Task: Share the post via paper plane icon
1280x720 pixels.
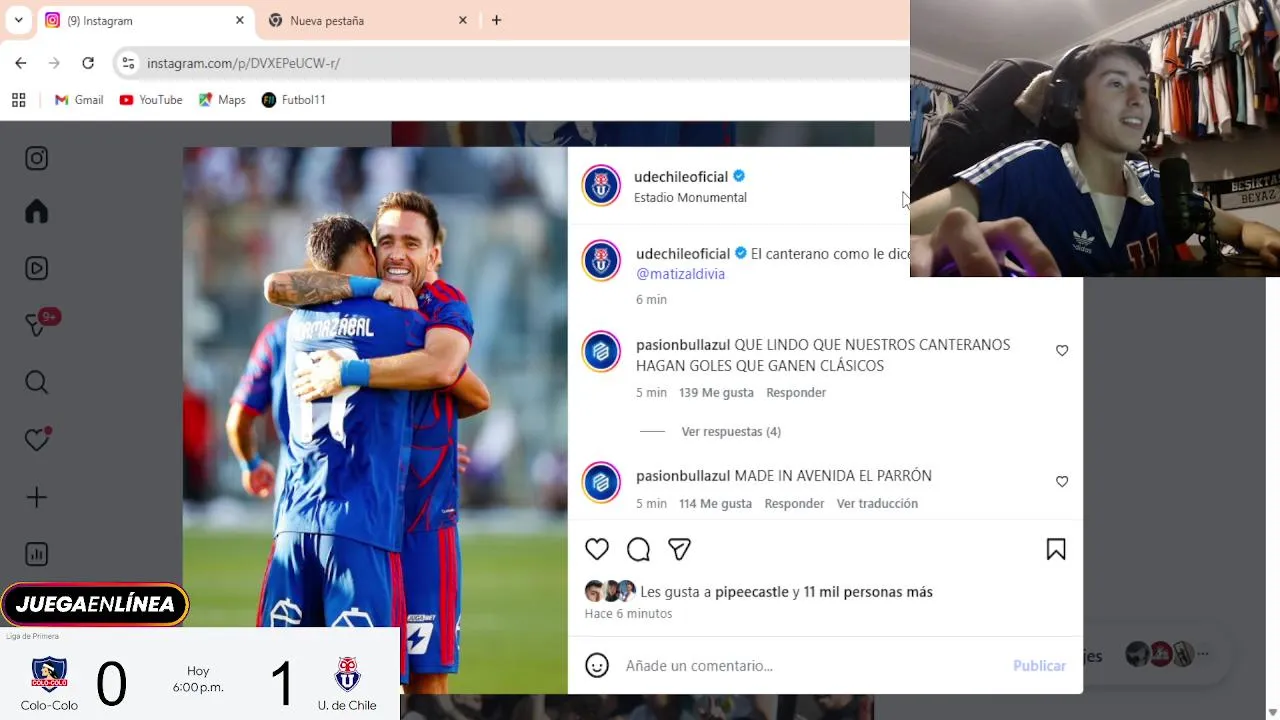Action: (x=679, y=549)
